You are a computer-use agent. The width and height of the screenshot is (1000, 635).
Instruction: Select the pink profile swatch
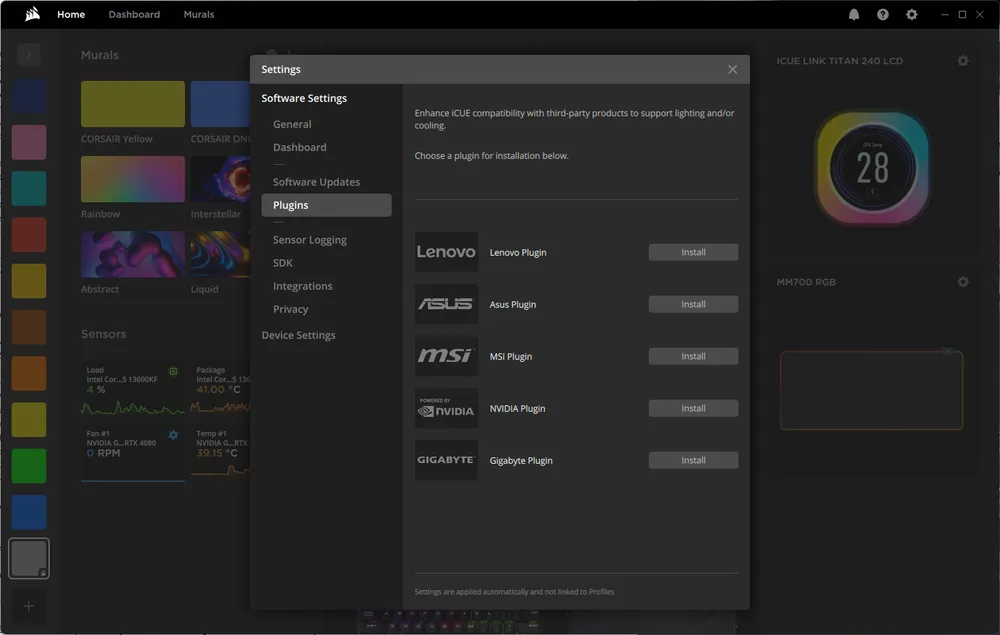tap(29, 142)
